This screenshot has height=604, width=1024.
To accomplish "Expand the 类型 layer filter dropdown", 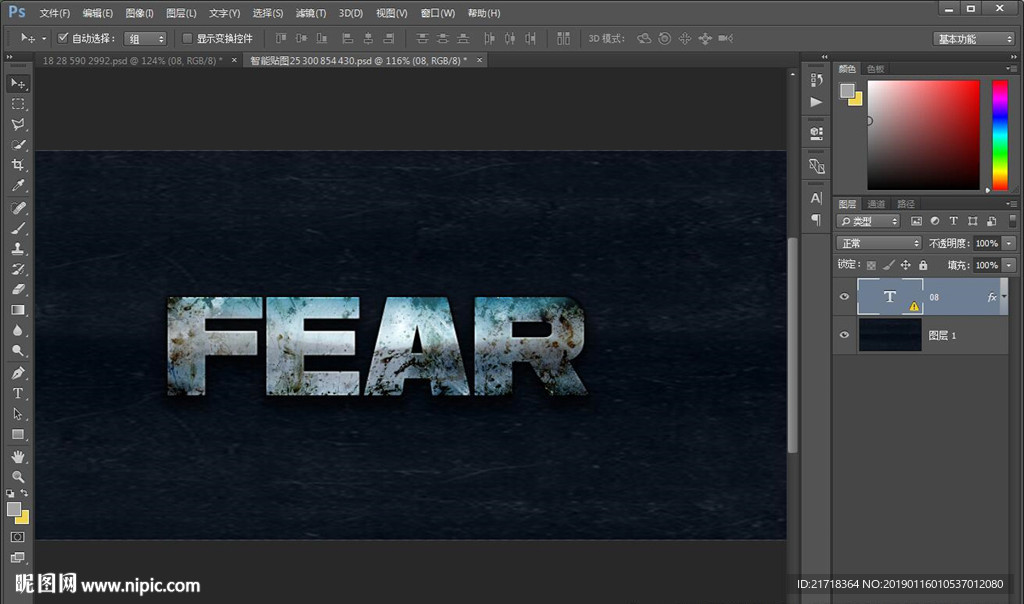I will coord(868,221).
